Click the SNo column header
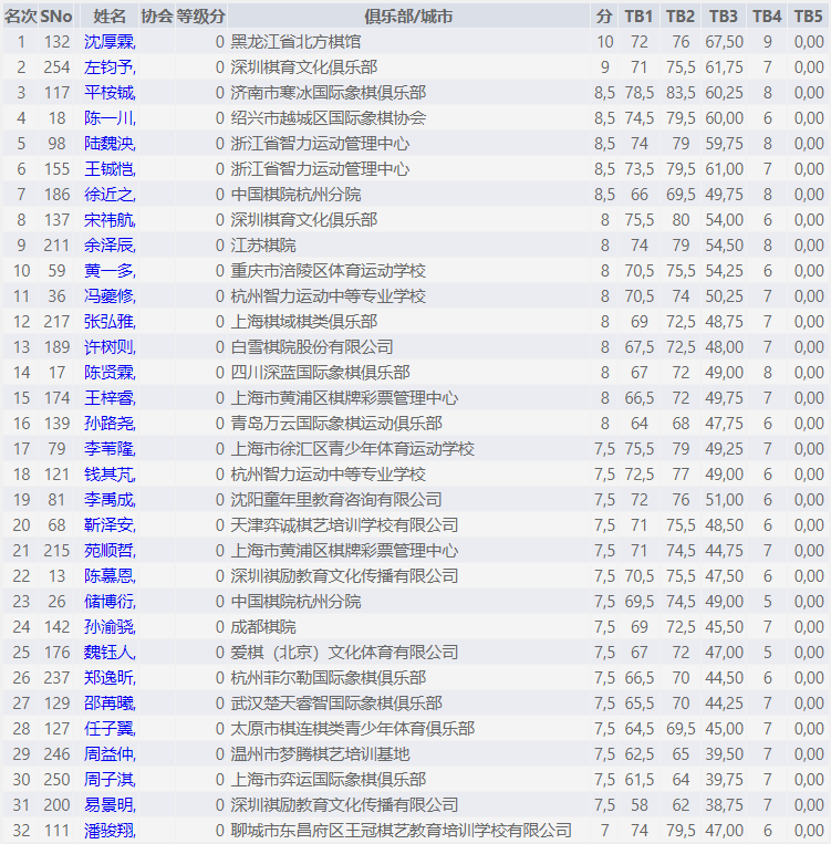 pos(56,16)
